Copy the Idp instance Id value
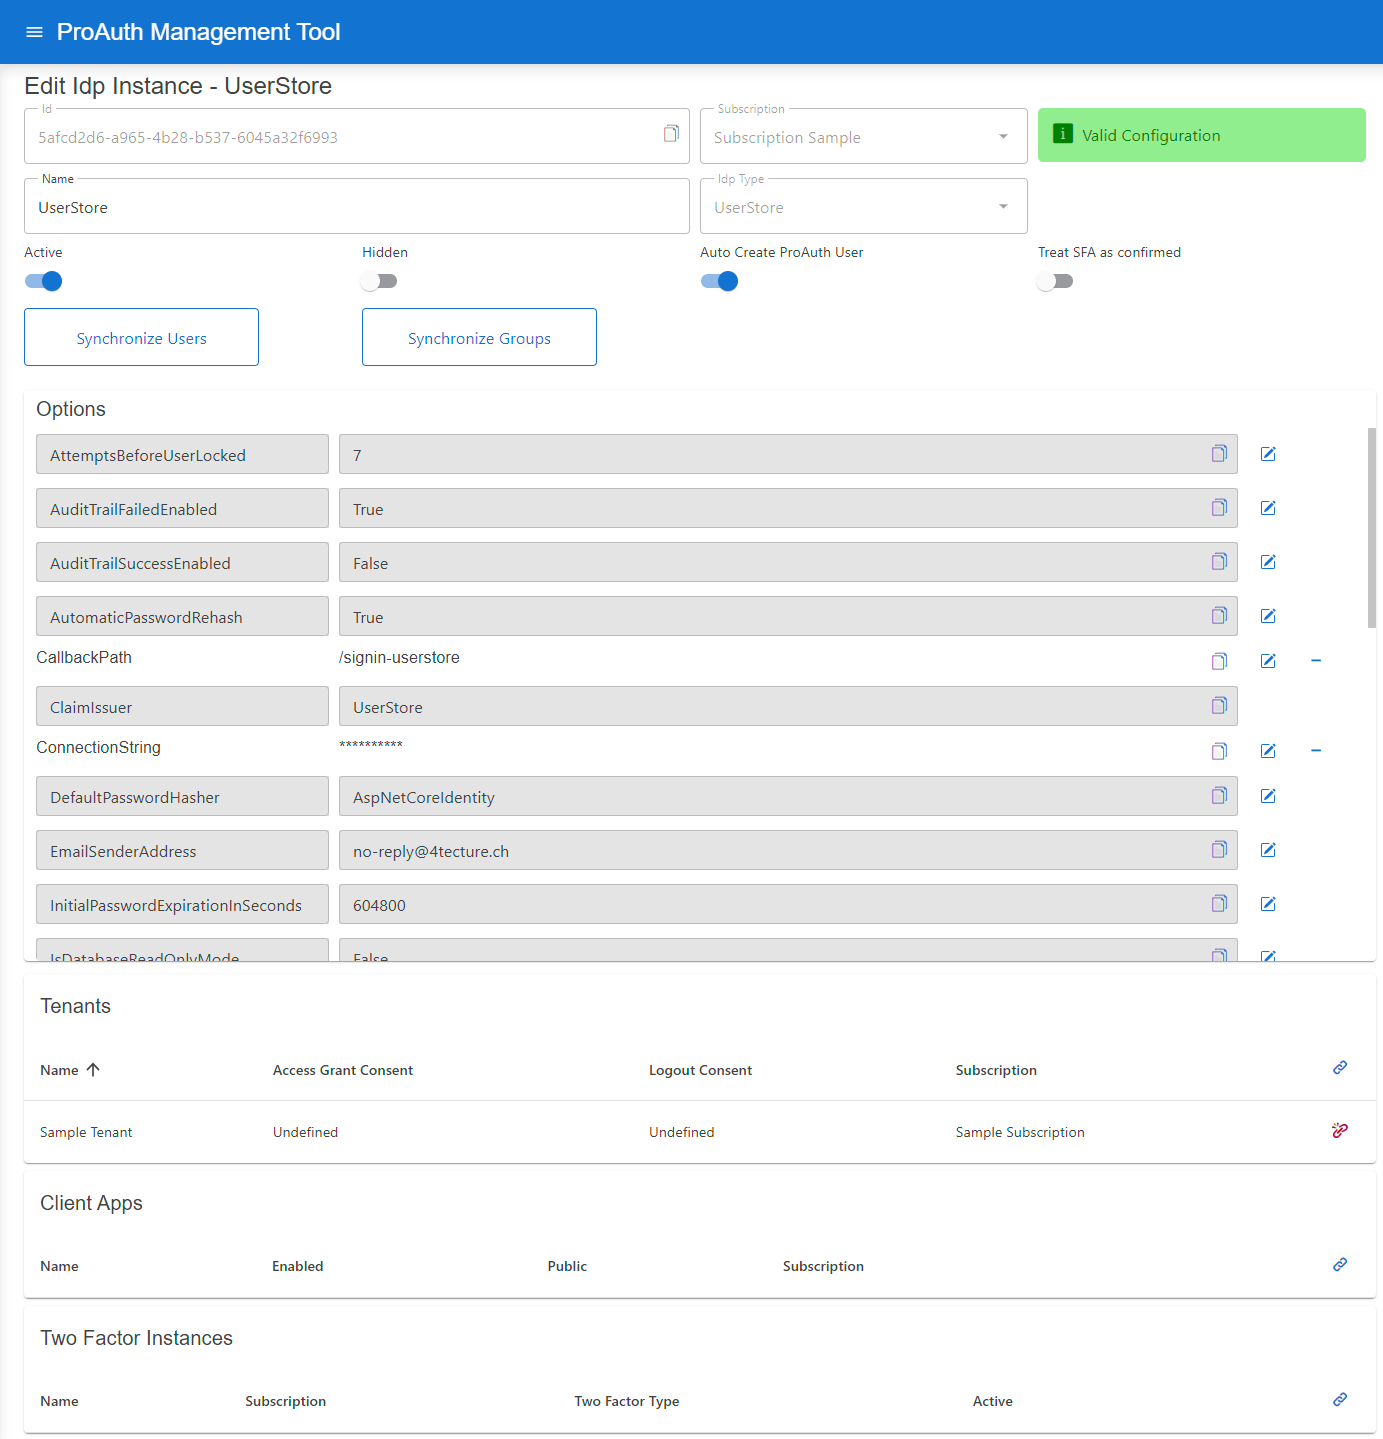1383x1439 pixels. [671, 134]
